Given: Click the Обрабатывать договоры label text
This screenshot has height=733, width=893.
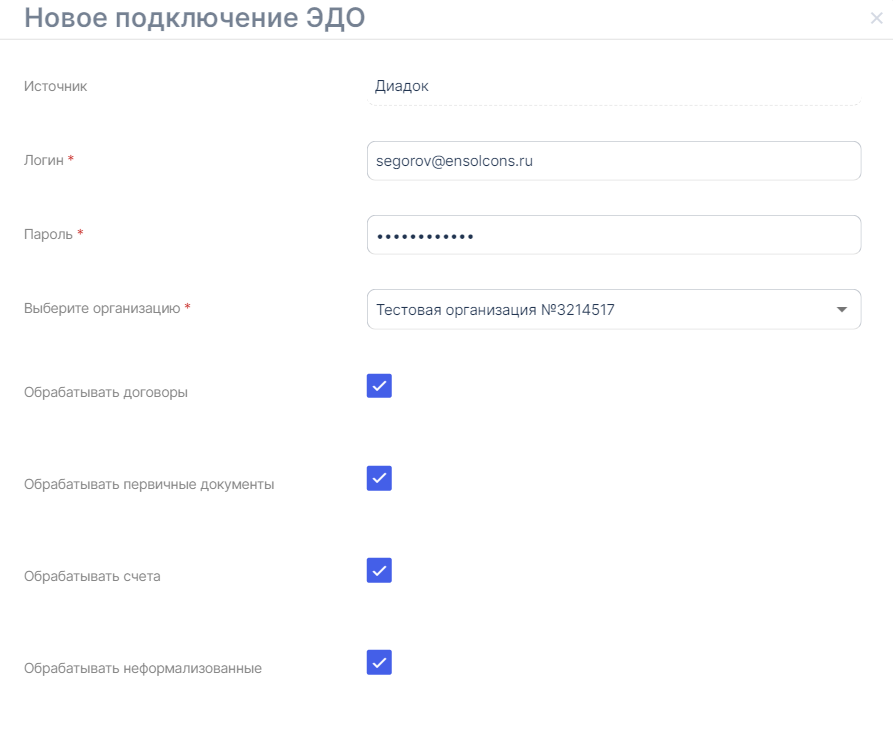Looking at the screenshot, I should pyautogui.click(x=105, y=392).
